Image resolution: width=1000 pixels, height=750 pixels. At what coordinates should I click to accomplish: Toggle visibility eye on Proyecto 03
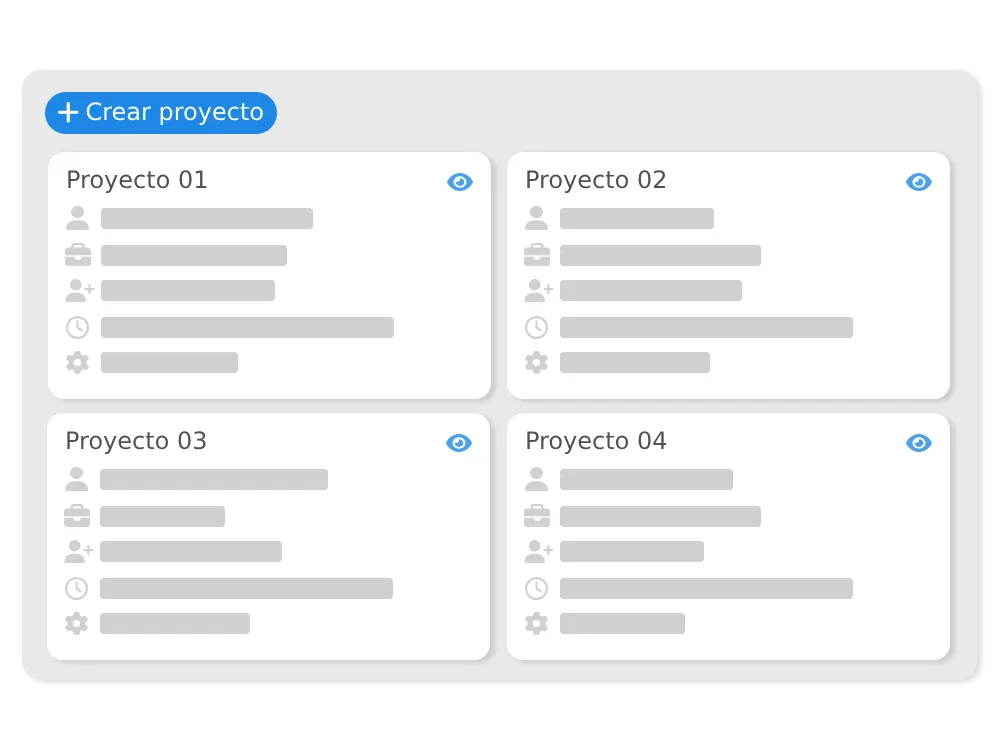(459, 443)
